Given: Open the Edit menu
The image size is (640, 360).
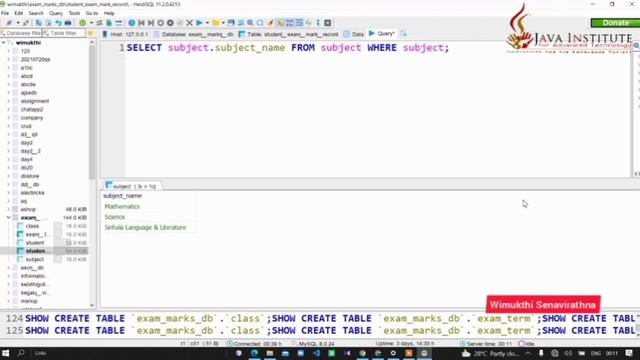Looking at the screenshot, I should (19, 13).
